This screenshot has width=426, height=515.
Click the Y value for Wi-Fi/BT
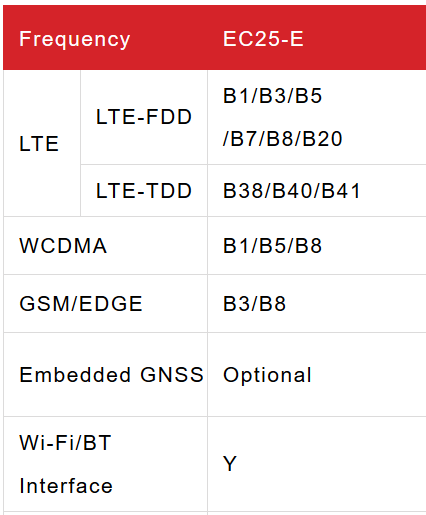(x=230, y=464)
